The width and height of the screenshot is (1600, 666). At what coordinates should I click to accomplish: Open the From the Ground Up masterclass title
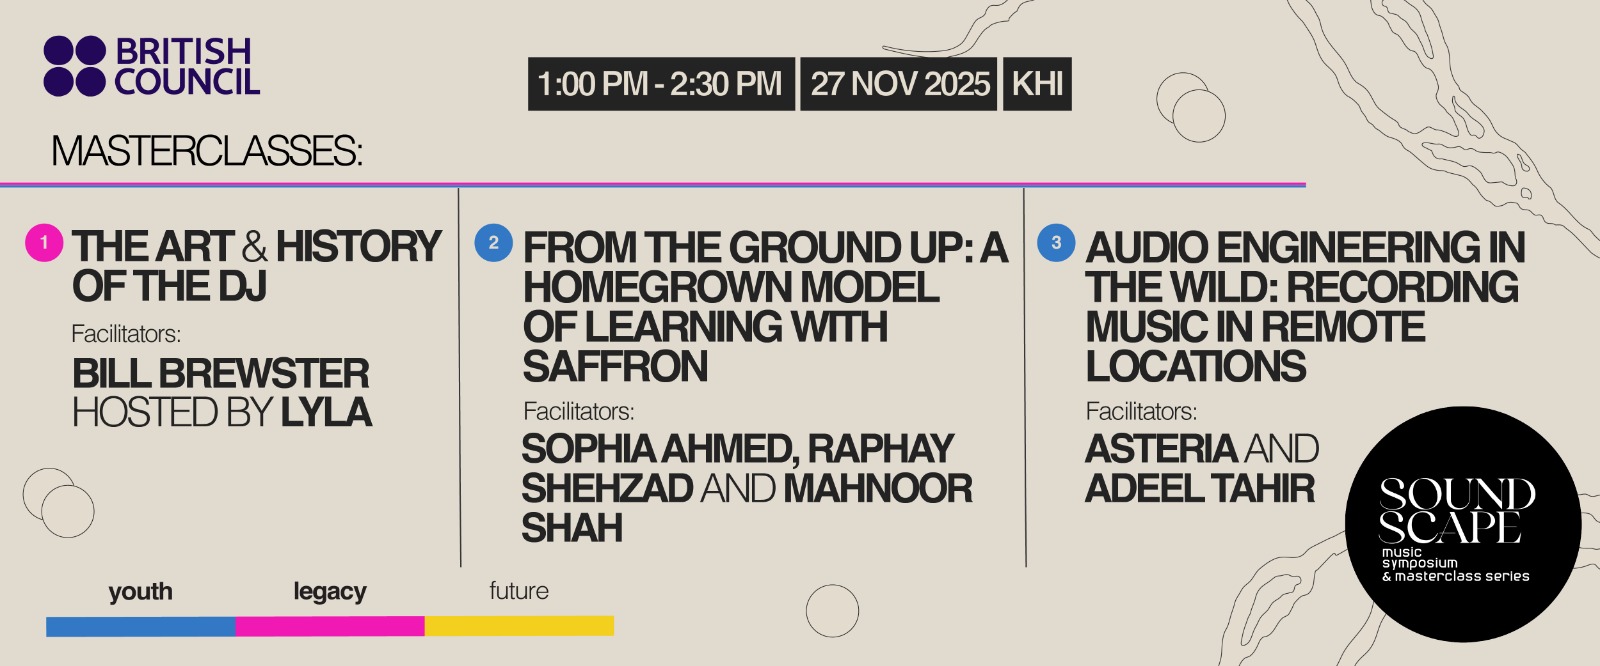click(x=764, y=306)
